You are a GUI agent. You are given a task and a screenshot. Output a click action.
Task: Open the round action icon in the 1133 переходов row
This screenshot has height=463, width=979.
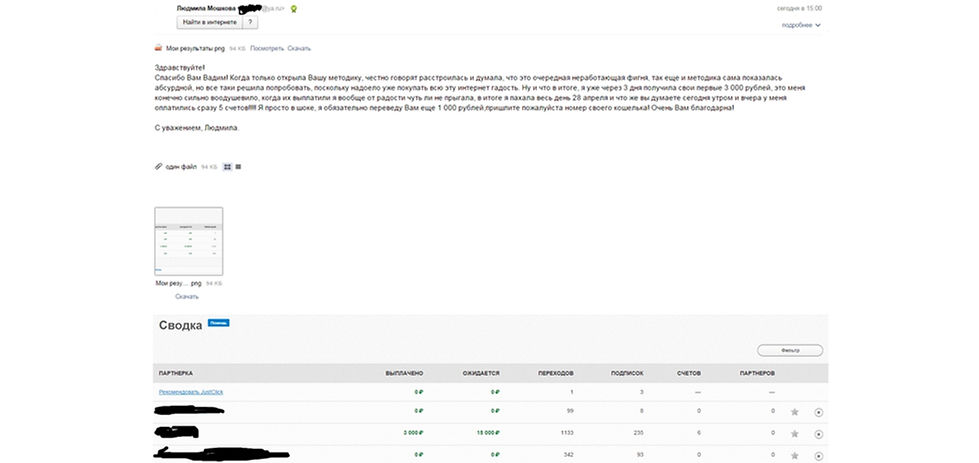click(819, 434)
